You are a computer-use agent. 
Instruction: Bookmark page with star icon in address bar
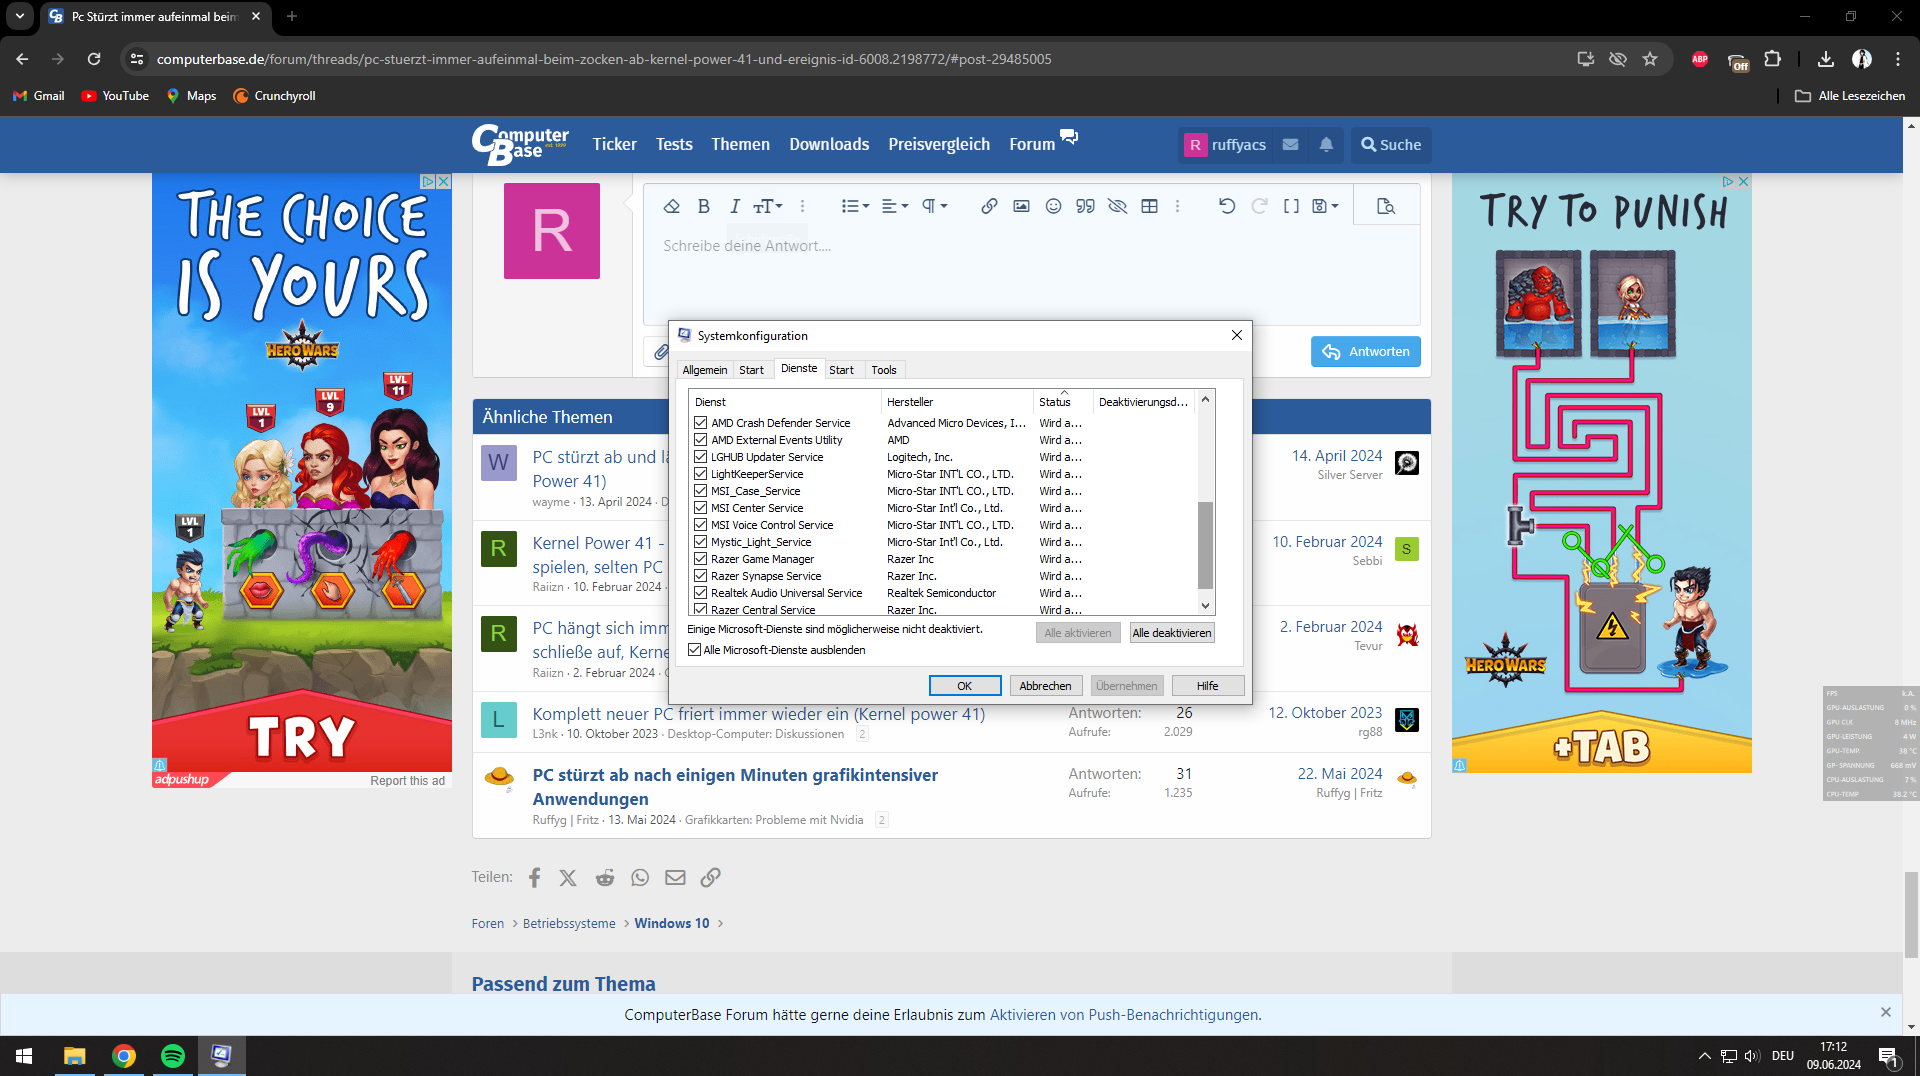(1650, 59)
